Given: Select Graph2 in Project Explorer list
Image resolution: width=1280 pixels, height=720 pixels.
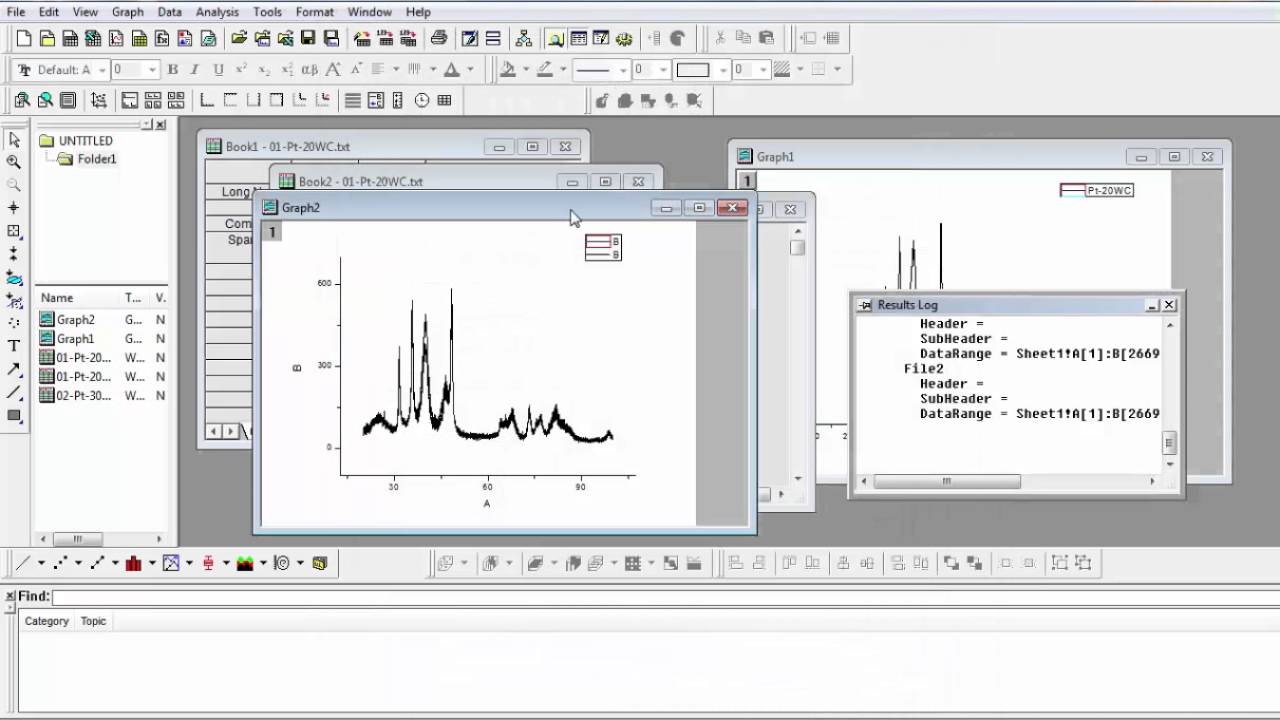Looking at the screenshot, I should pyautogui.click(x=75, y=320).
